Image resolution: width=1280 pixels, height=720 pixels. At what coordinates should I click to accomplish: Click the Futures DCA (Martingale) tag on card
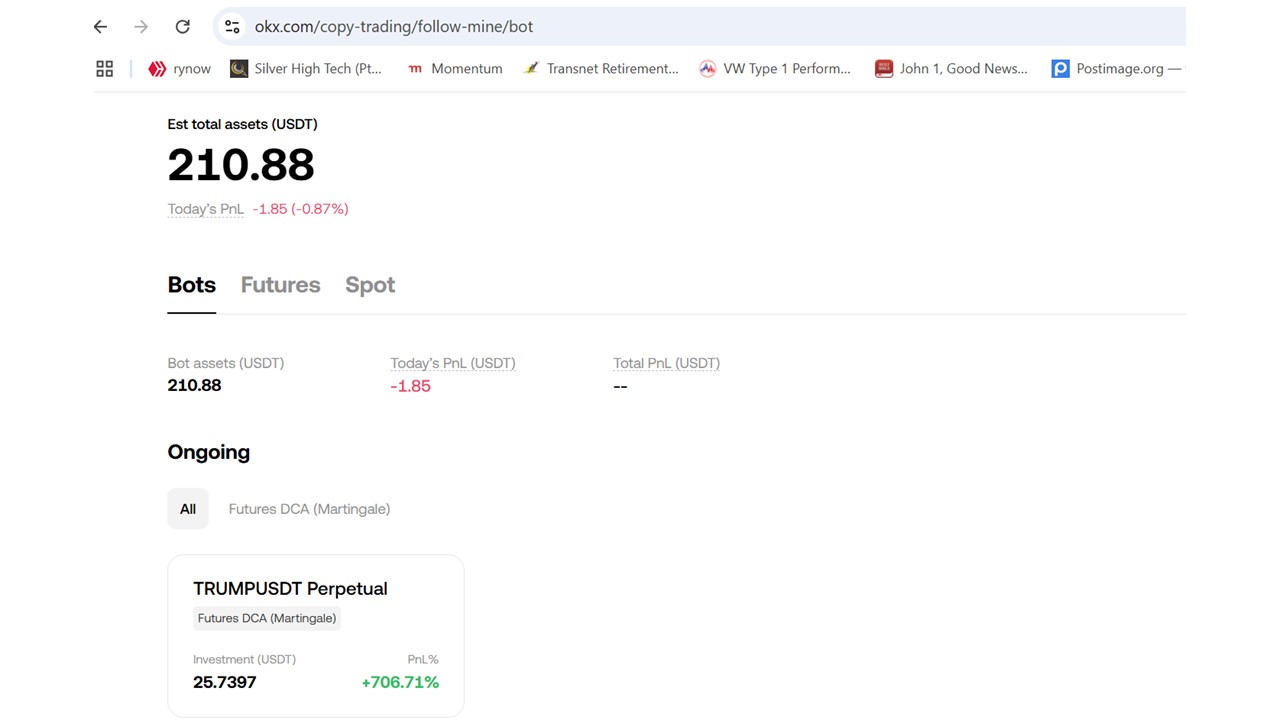tap(267, 618)
